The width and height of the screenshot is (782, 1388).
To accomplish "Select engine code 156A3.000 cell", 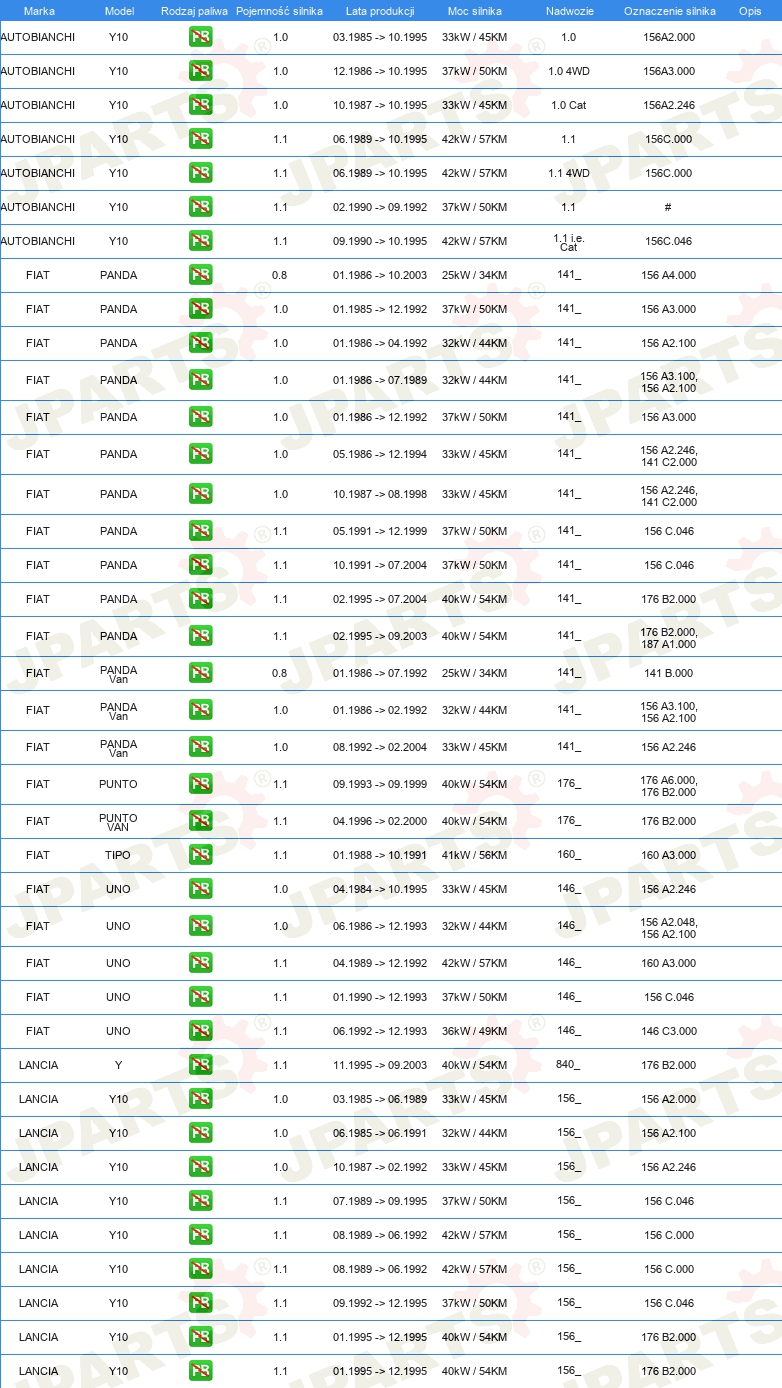I will [669, 71].
